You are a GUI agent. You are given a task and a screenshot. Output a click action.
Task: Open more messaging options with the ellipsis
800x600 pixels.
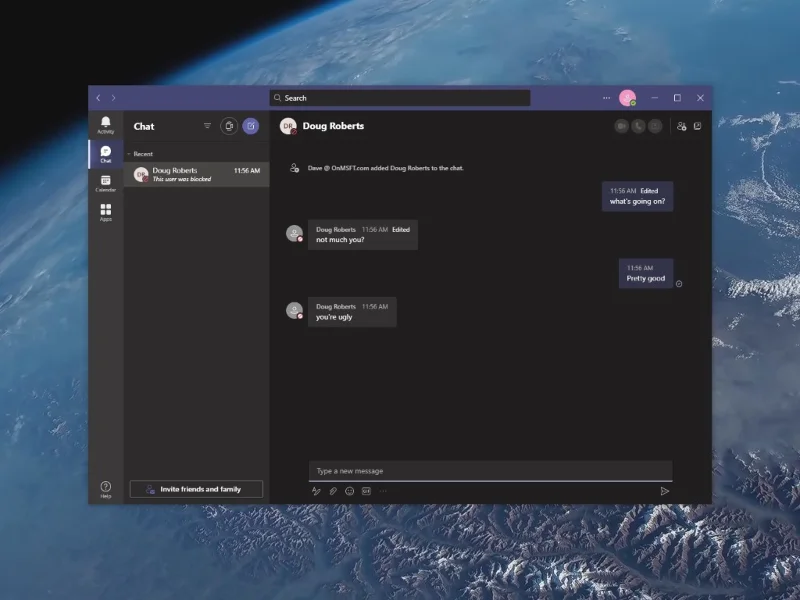click(381, 491)
